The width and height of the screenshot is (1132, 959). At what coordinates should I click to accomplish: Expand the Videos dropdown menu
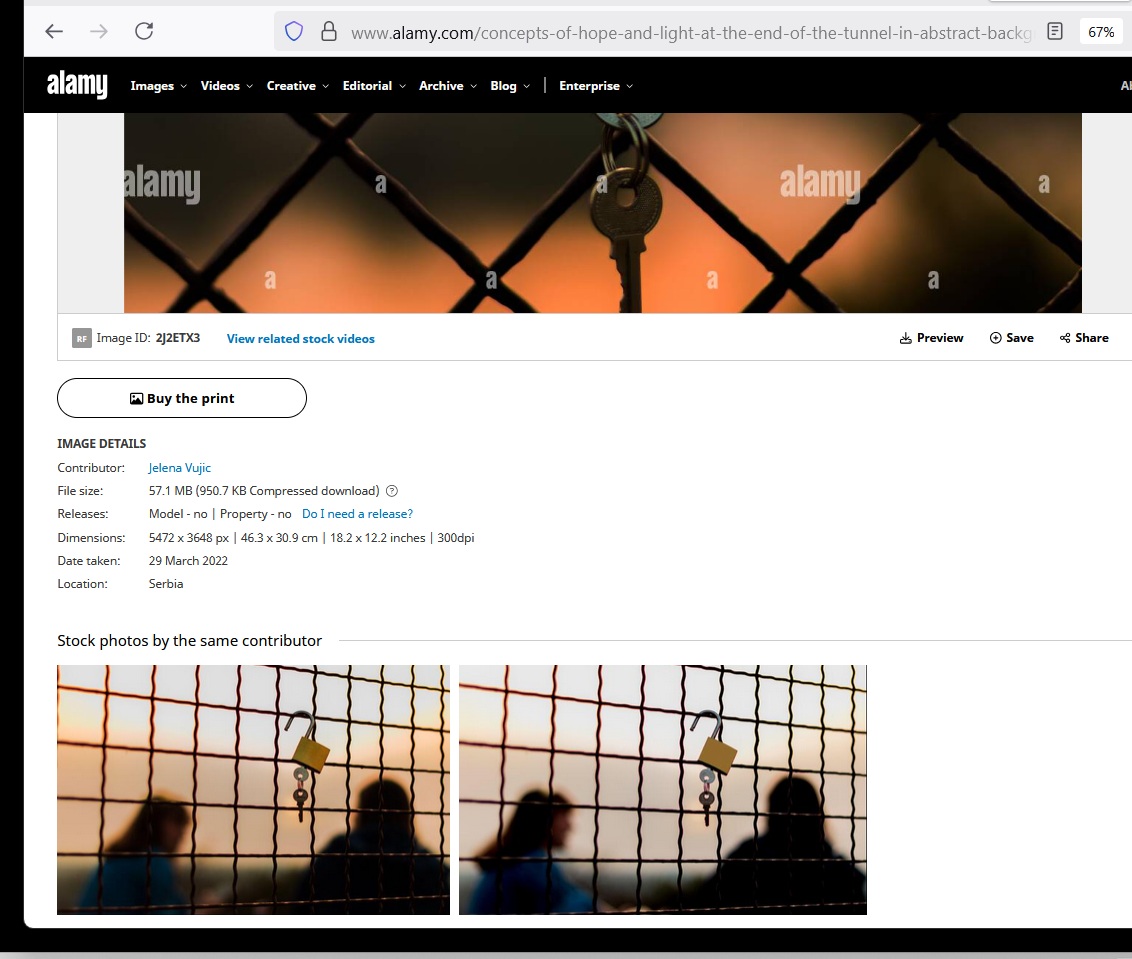pos(226,86)
